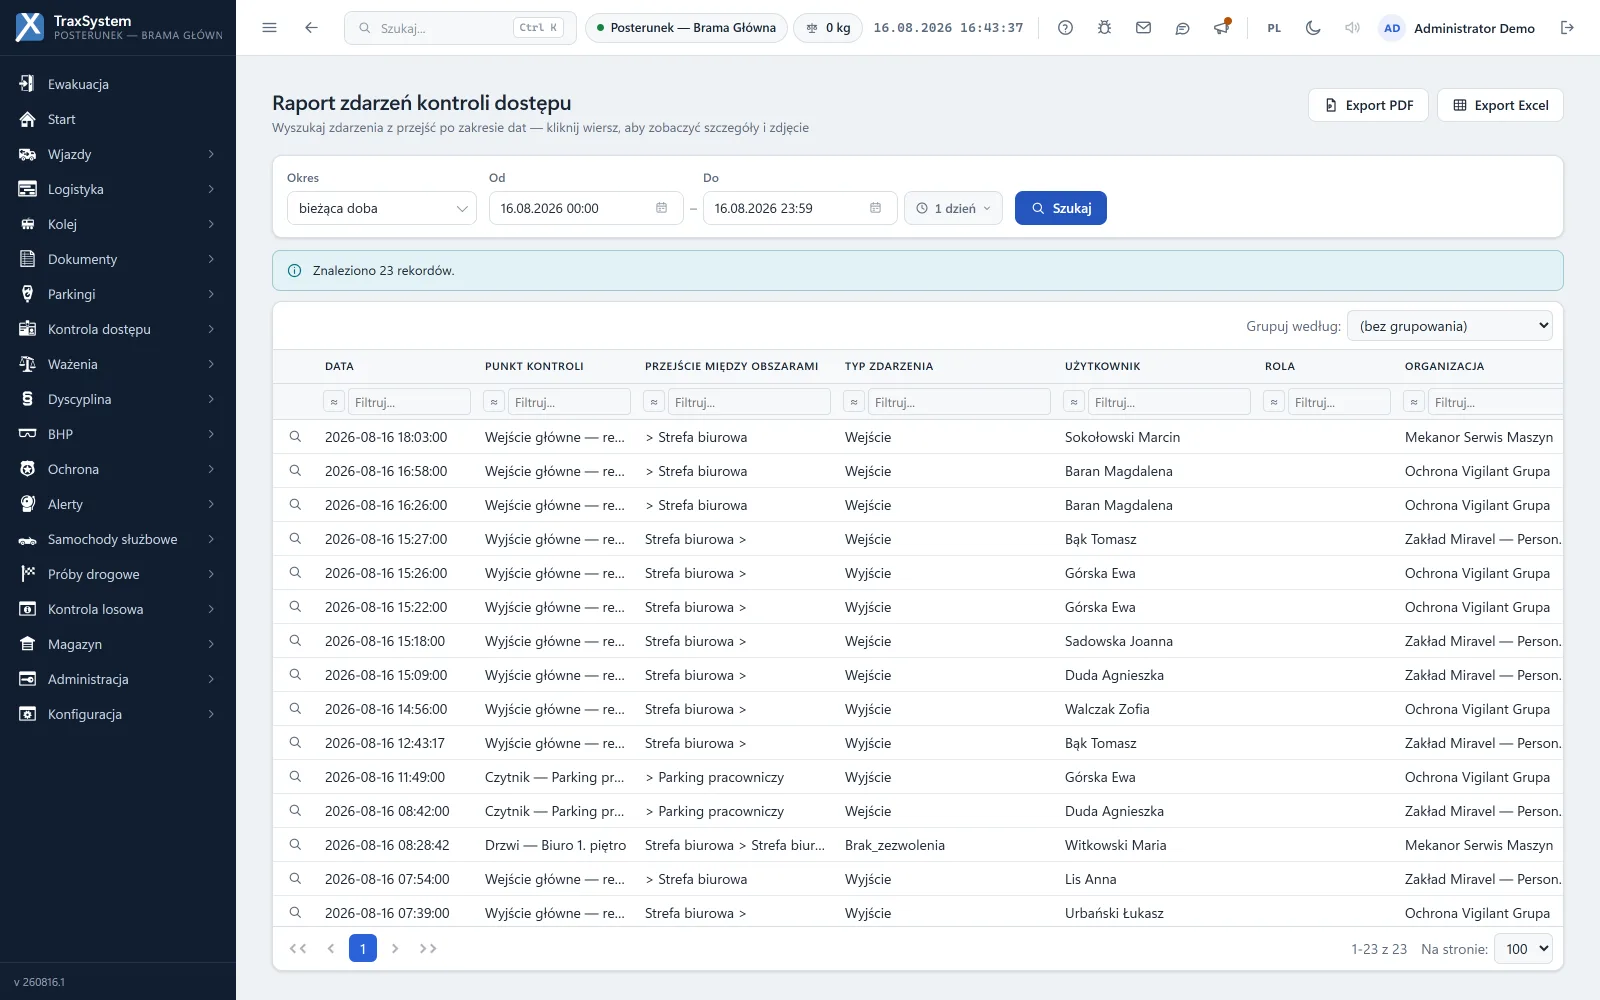
Task: Click Export Excel button
Action: [1500, 105]
